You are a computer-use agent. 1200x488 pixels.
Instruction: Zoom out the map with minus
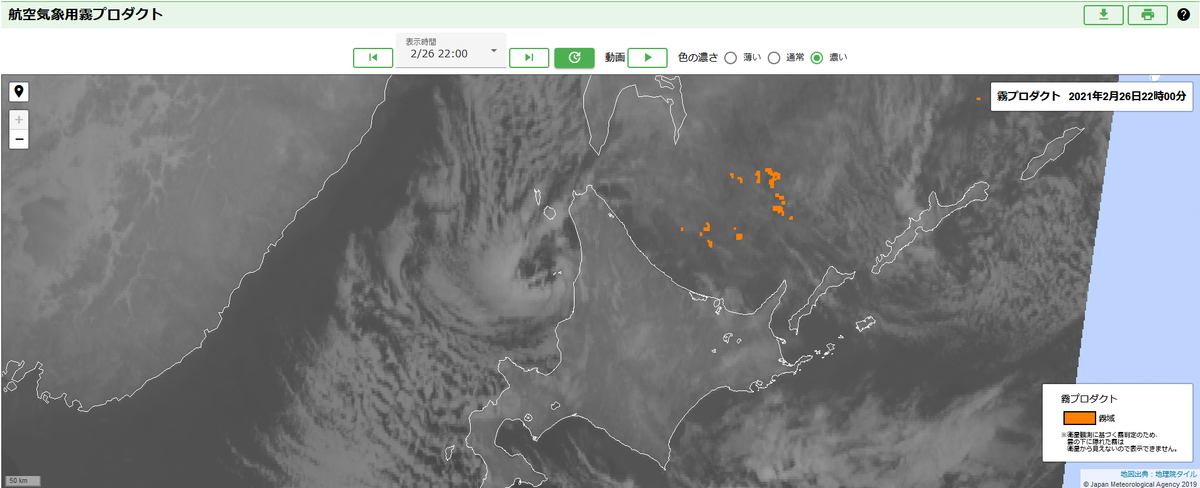click(19, 138)
